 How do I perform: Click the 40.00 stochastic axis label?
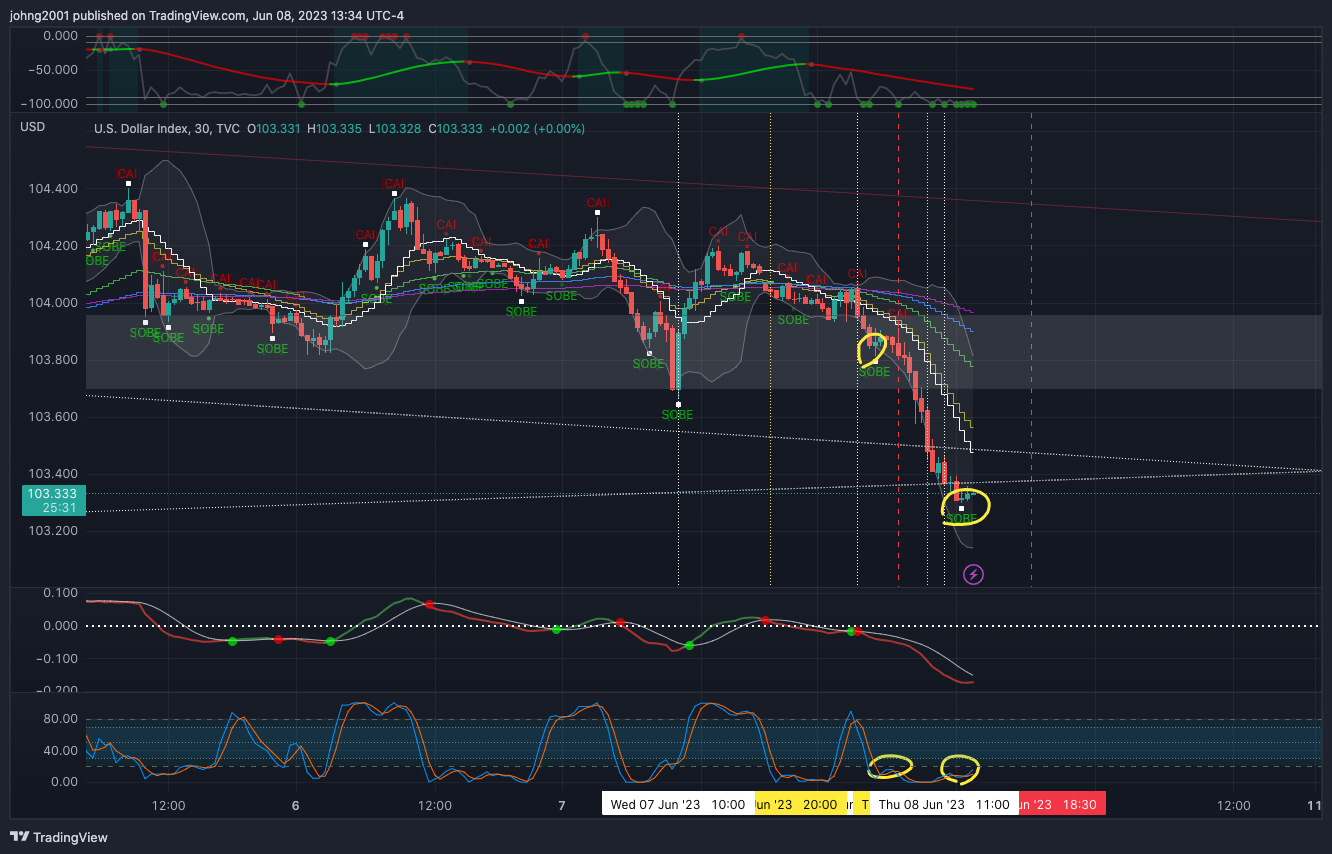click(62, 751)
